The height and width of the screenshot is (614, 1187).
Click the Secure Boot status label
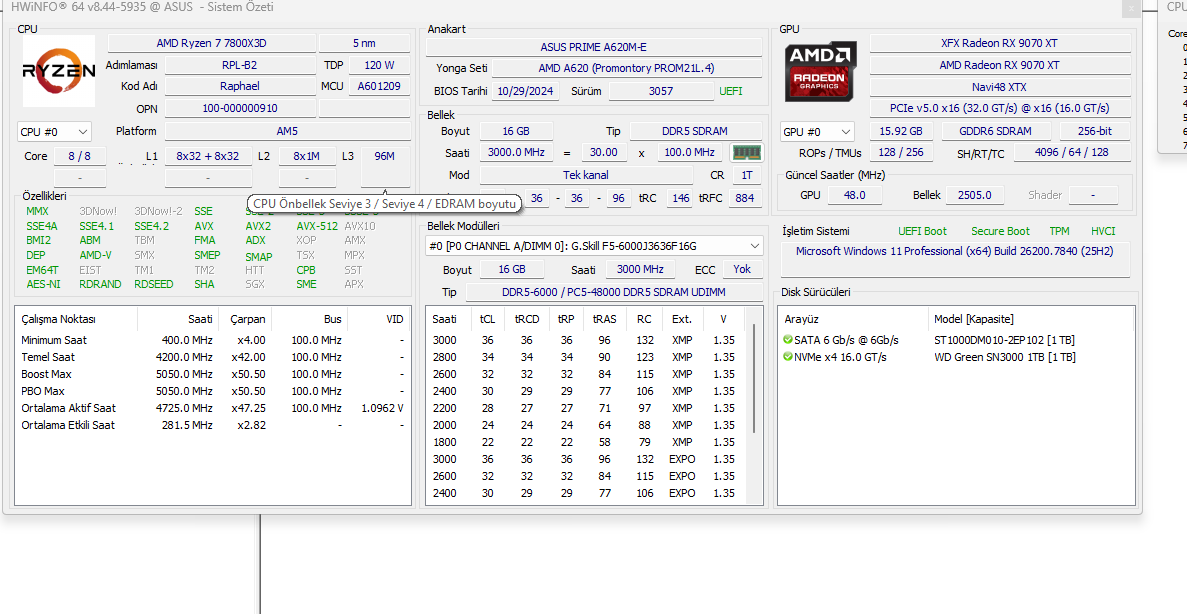click(1000, 231)
